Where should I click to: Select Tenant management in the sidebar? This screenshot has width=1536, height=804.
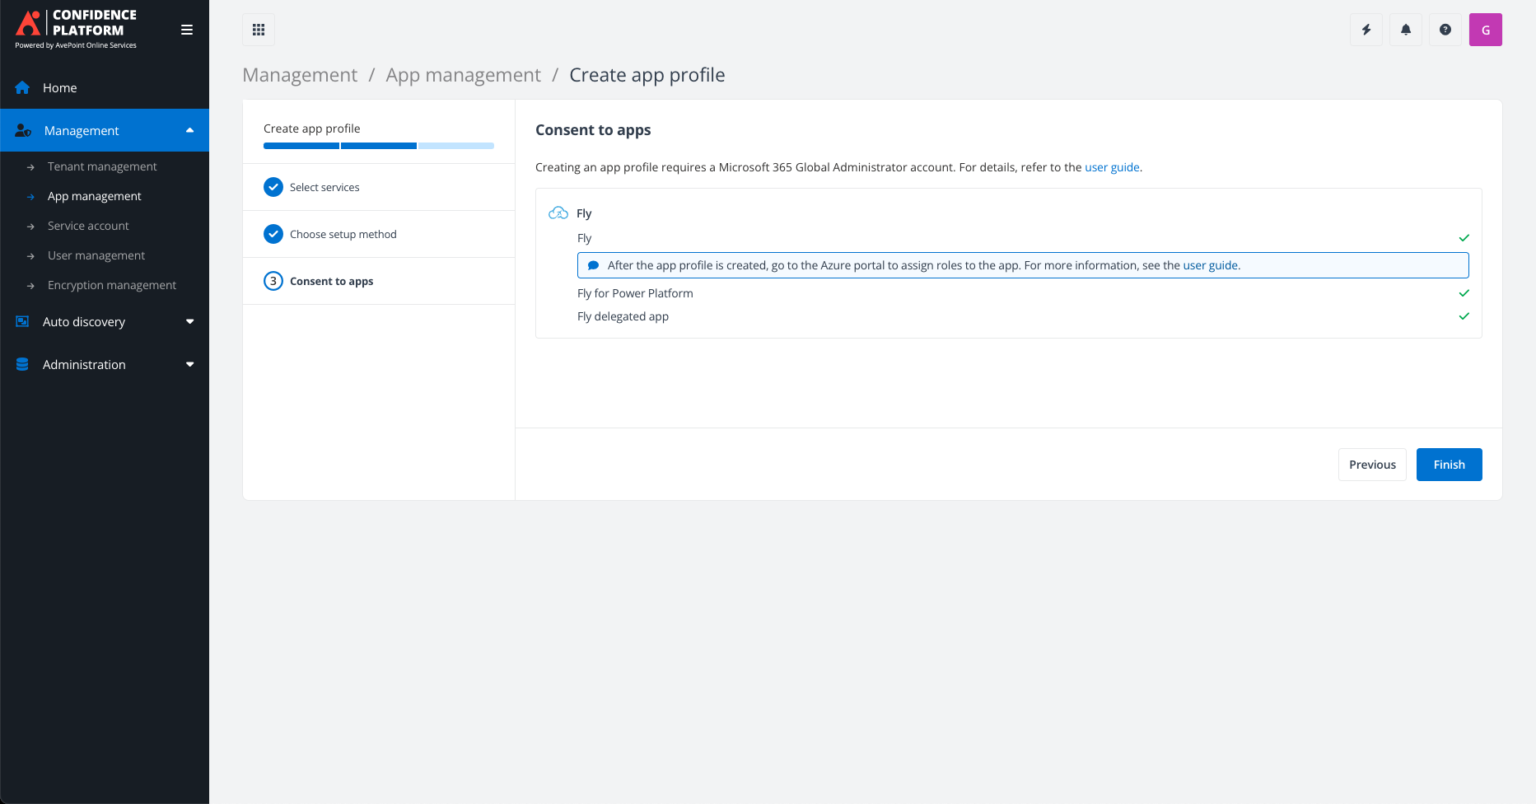coord(101,166)
